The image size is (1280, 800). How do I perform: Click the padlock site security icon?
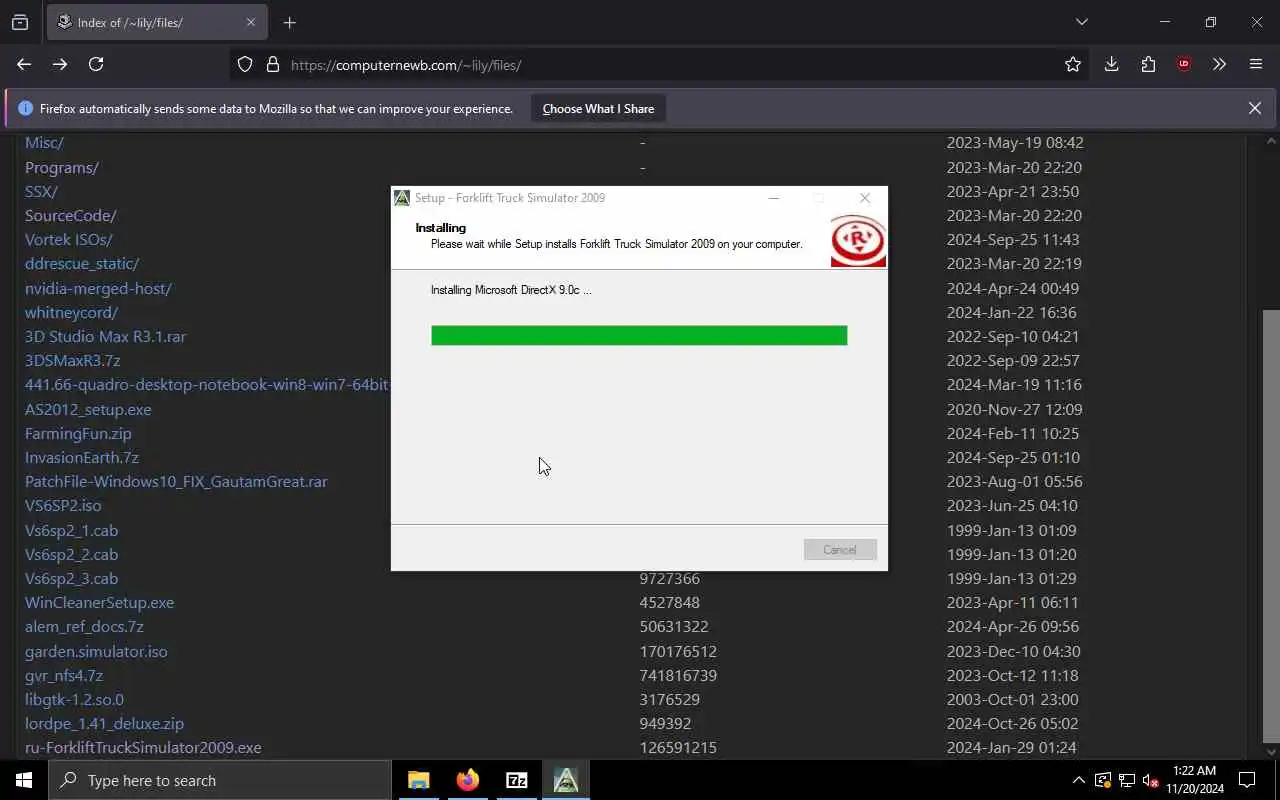(272, 65)
